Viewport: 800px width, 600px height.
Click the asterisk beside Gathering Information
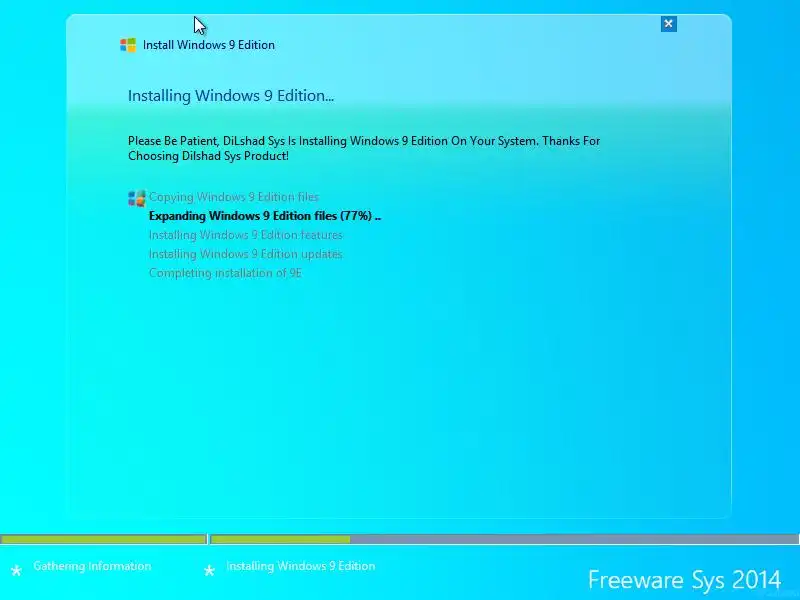click(x=16, y=570)
